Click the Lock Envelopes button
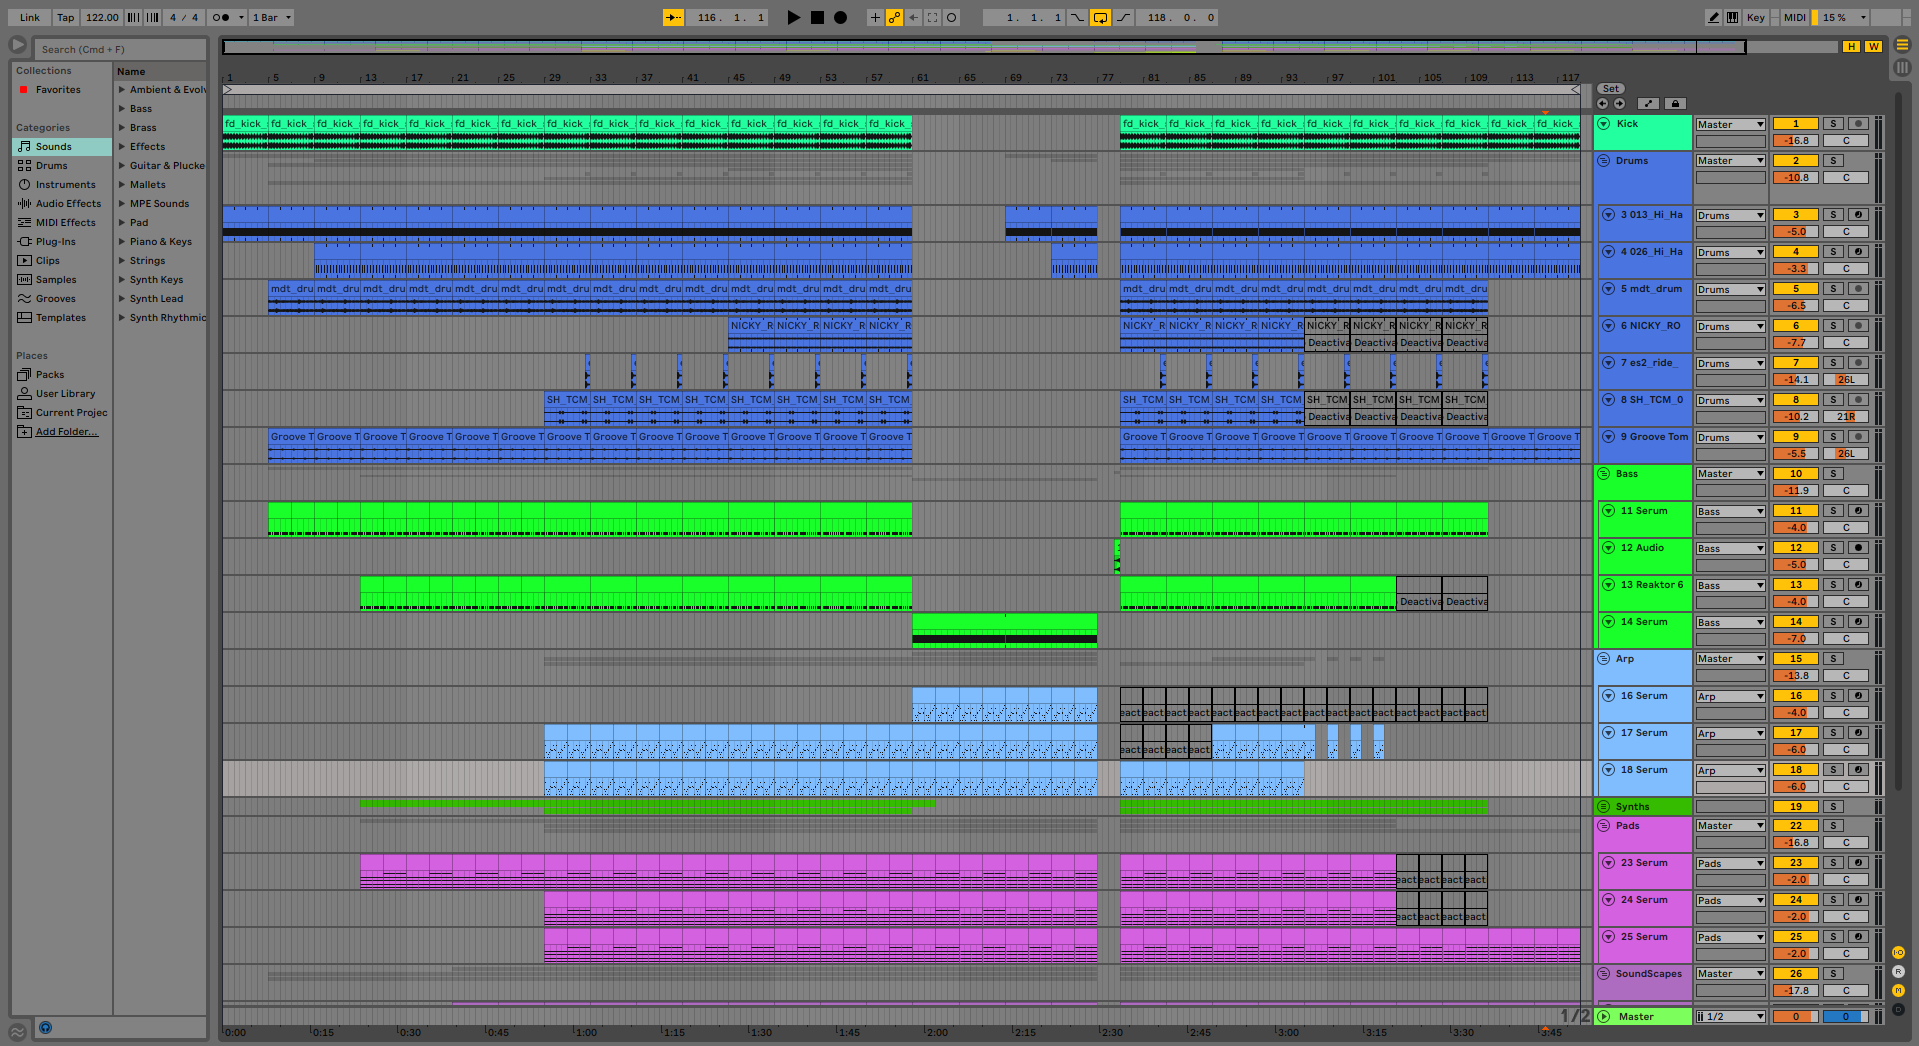 click(1675, 103)
